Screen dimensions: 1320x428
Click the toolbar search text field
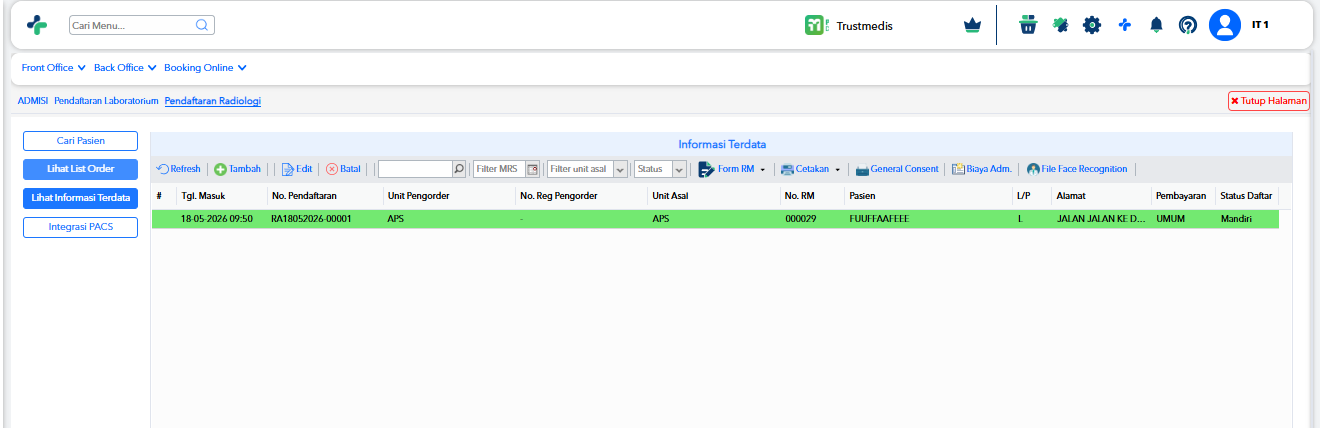point(416,169)
